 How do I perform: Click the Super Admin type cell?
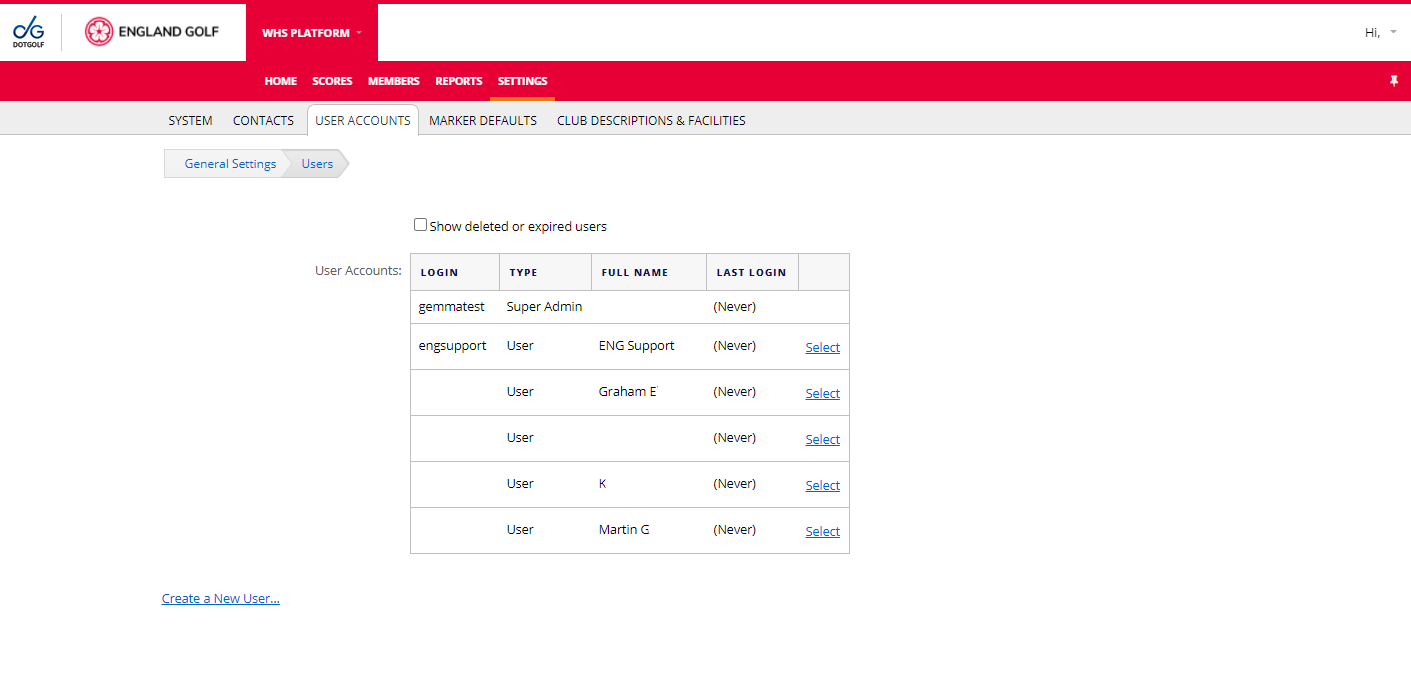pyautogui.click(x=545, y=307)
